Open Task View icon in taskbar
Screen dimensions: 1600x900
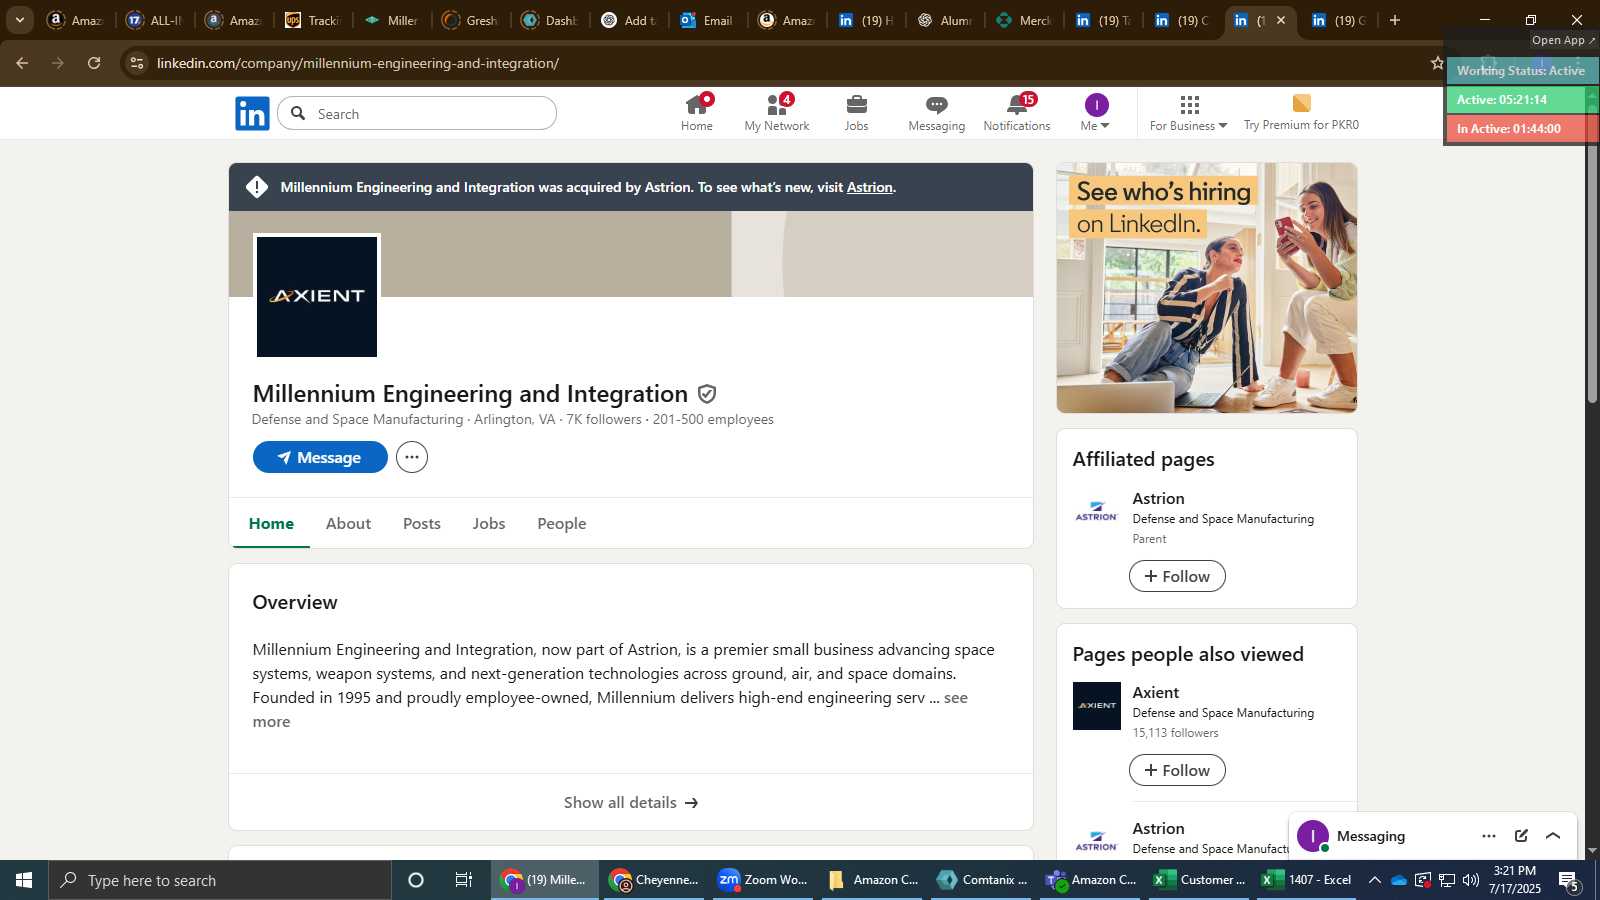coord(464,880)
